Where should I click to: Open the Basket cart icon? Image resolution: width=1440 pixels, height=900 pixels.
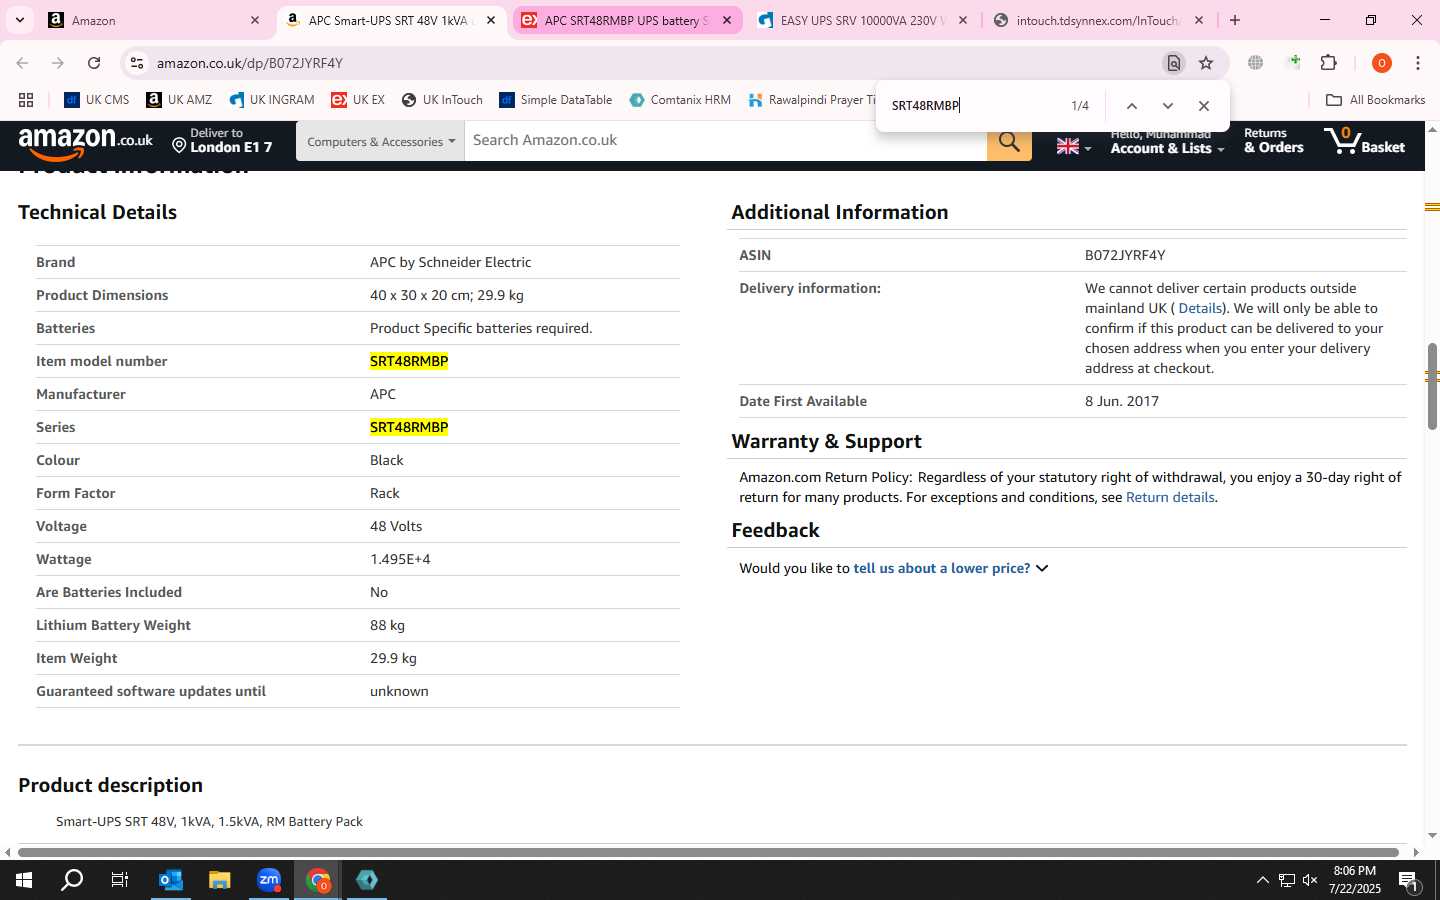[1364, 141]
